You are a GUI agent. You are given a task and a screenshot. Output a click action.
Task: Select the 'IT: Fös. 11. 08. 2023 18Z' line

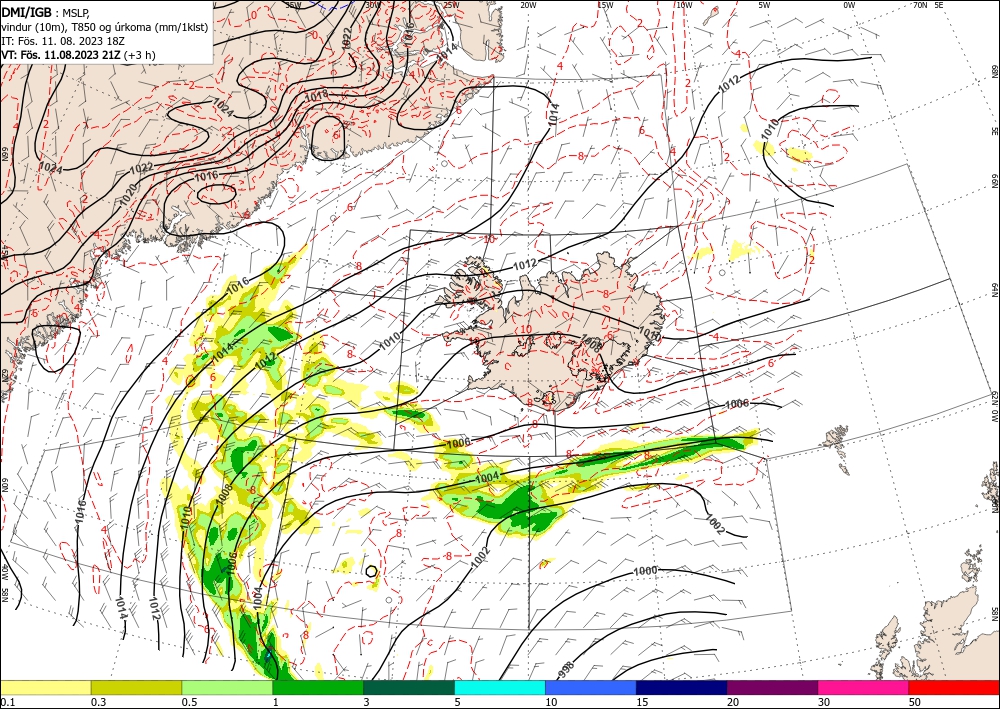pyautogui.click(x=62, y=41)
